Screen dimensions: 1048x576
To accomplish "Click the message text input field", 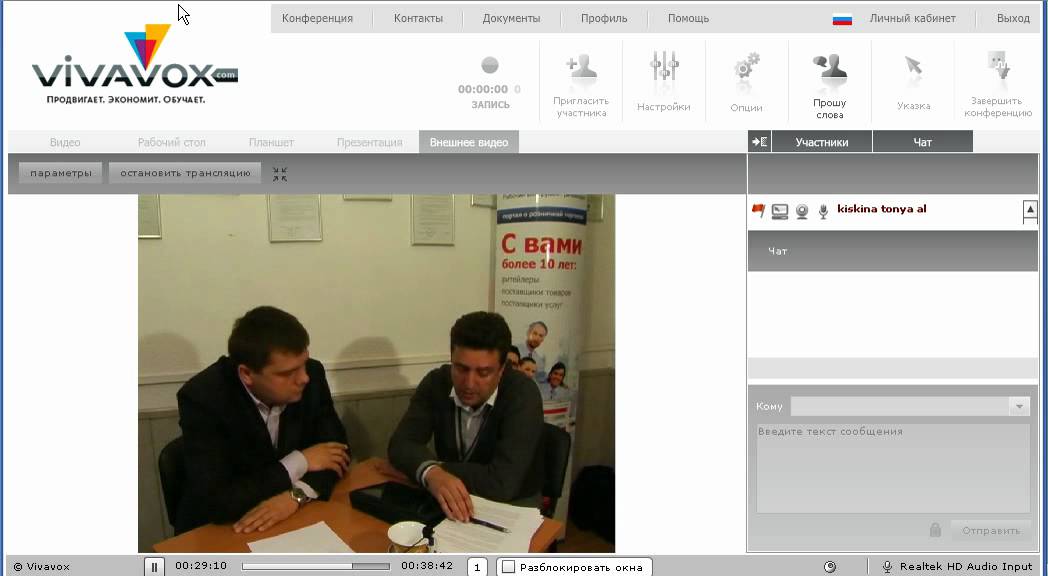I will (x=893, y=468).
